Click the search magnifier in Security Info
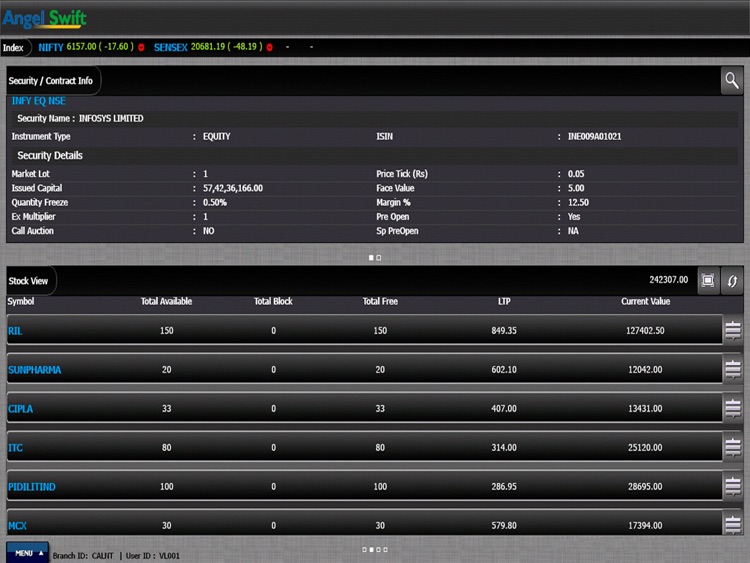 732,81
